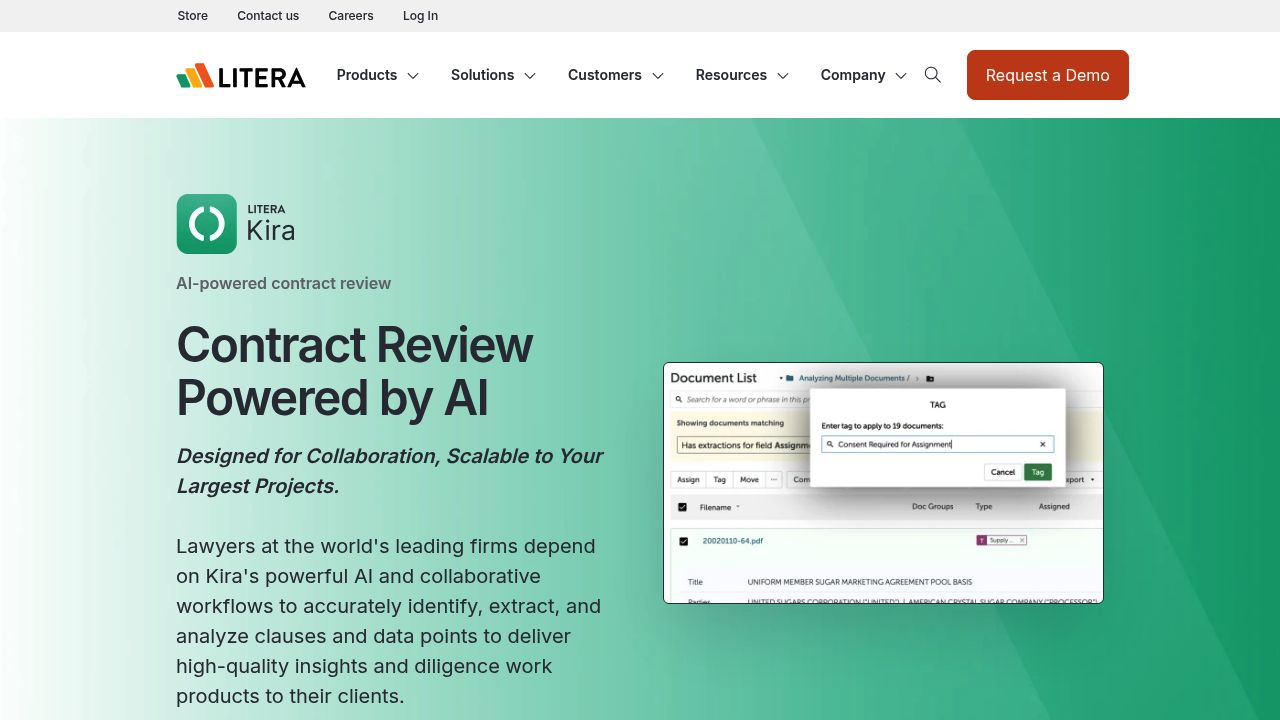
Task: Click the 'Contract Review Powered by AI' heading
Action: point(355,371)
